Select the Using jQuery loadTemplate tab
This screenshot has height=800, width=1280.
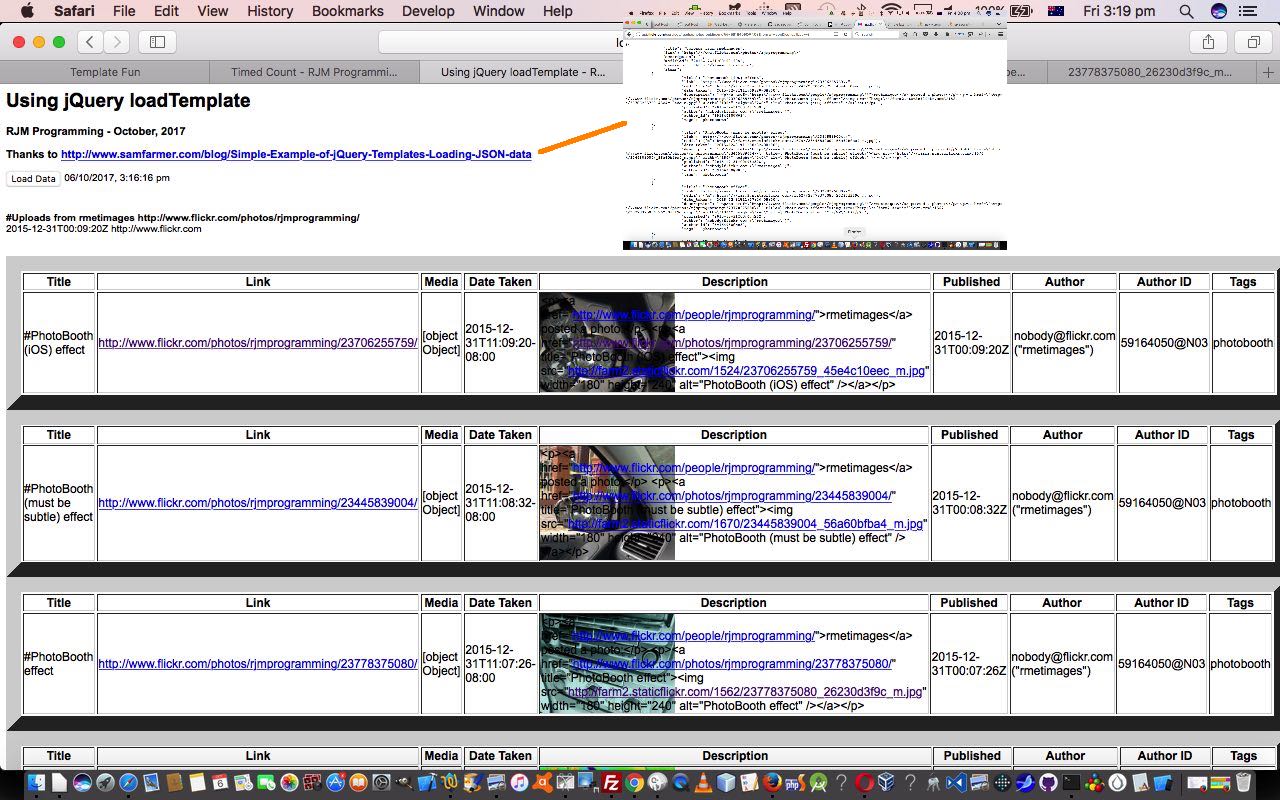522,72
